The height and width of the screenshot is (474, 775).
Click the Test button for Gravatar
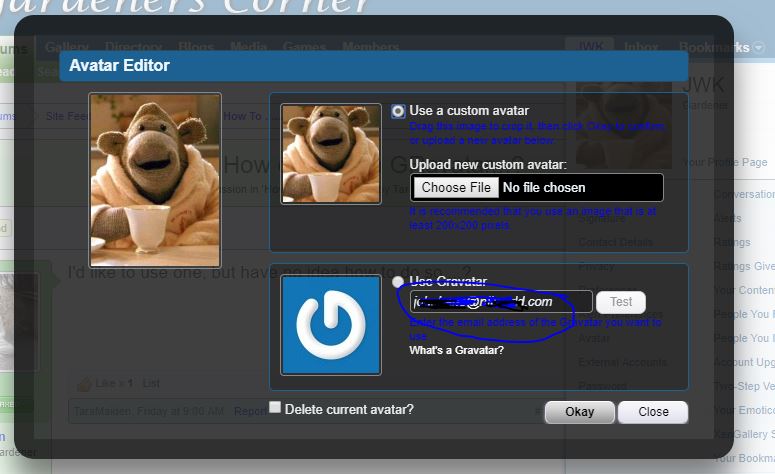click(620, 302)
